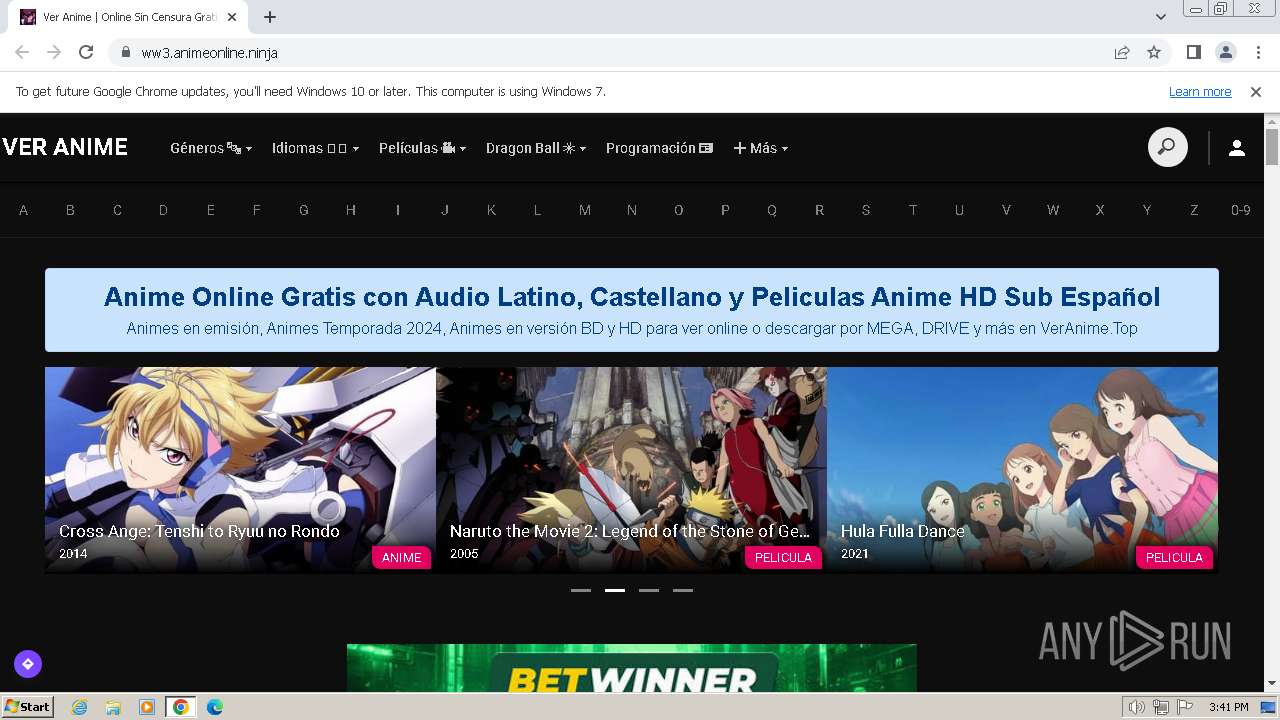
Task: Reload the page with the refresh icon
Action: (x=86, y=53)
